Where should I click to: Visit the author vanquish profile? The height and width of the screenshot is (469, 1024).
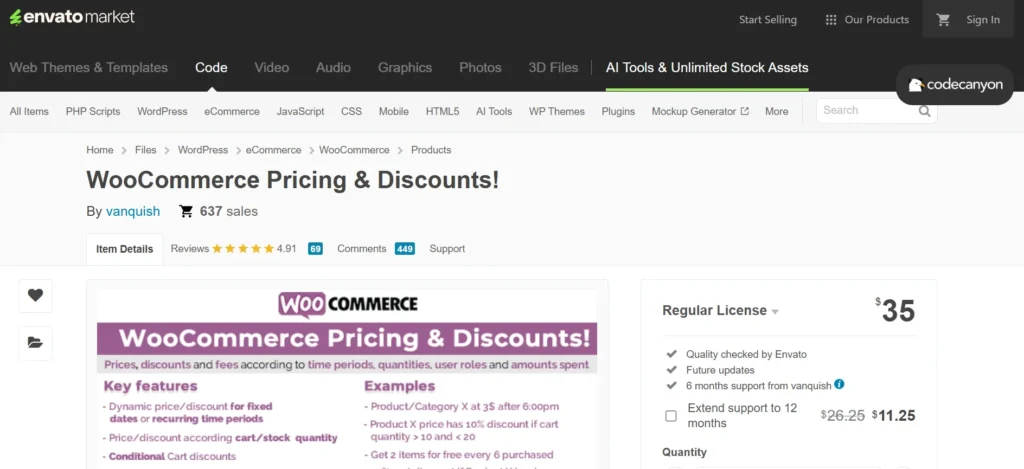click(x=133, y=211)
